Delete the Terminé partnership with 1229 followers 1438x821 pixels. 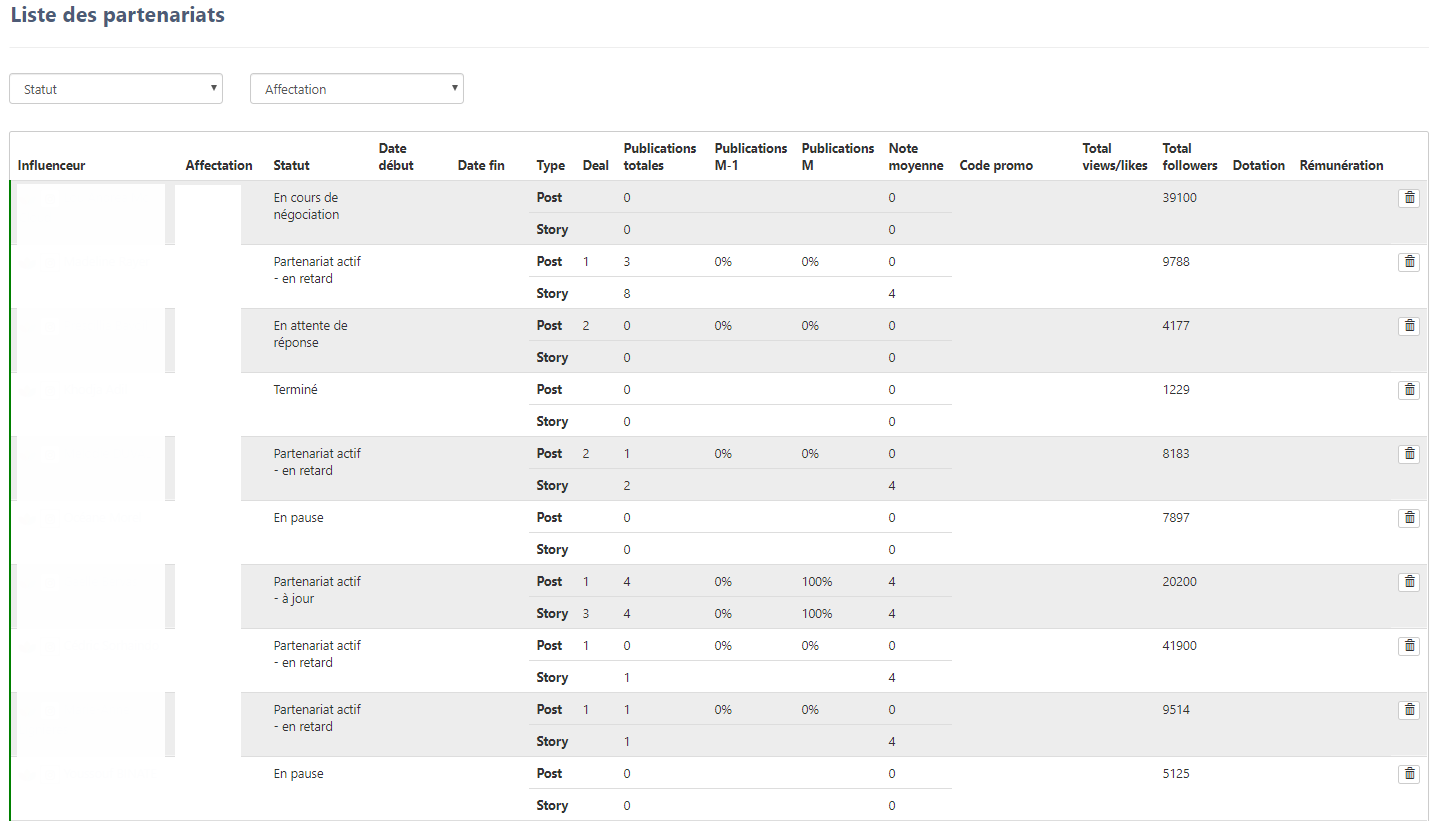[x=1409, y=390]
